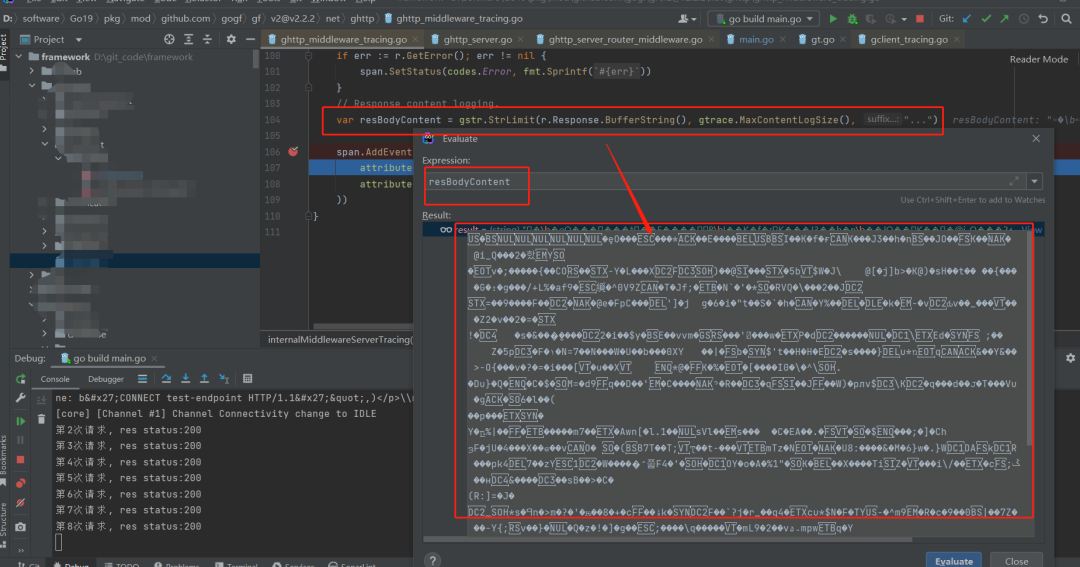Collapse the framework root folder
The width and height of the screenshot is (1080, 567).
[x=19, y=56]
